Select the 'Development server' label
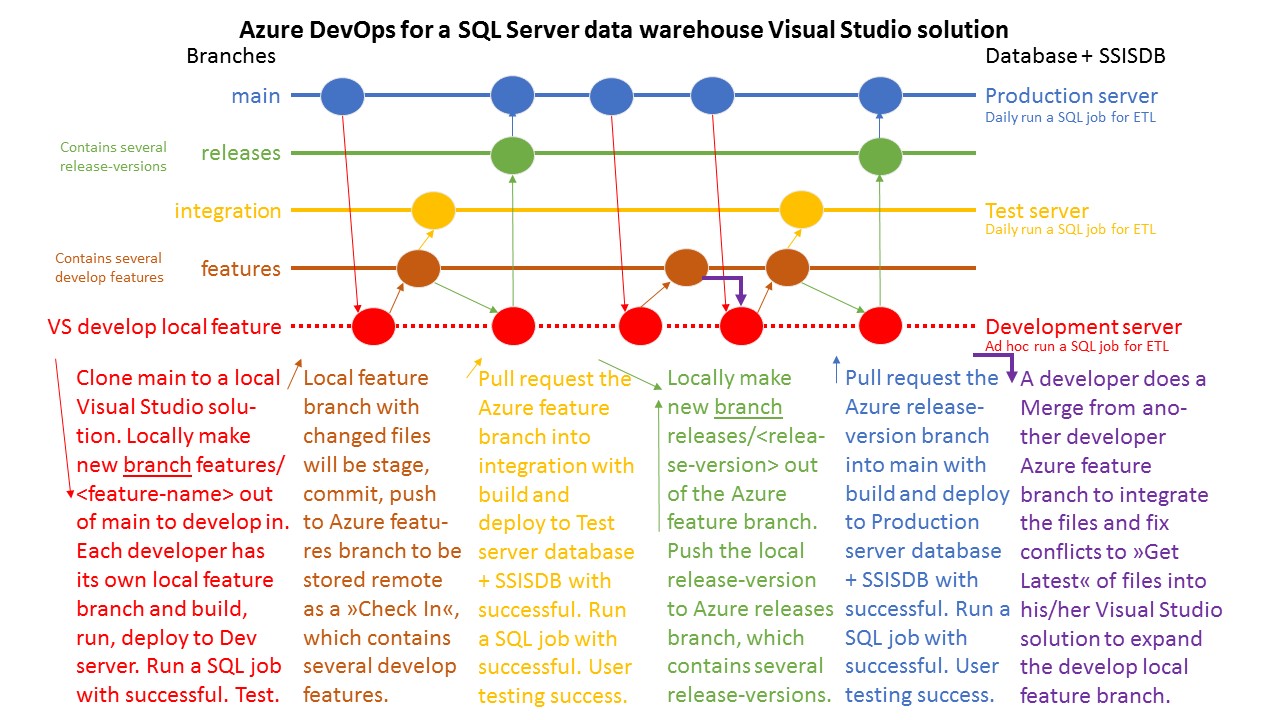Screen dimensions: 1280x720 pyautogui.click(x=1083, y=327)
